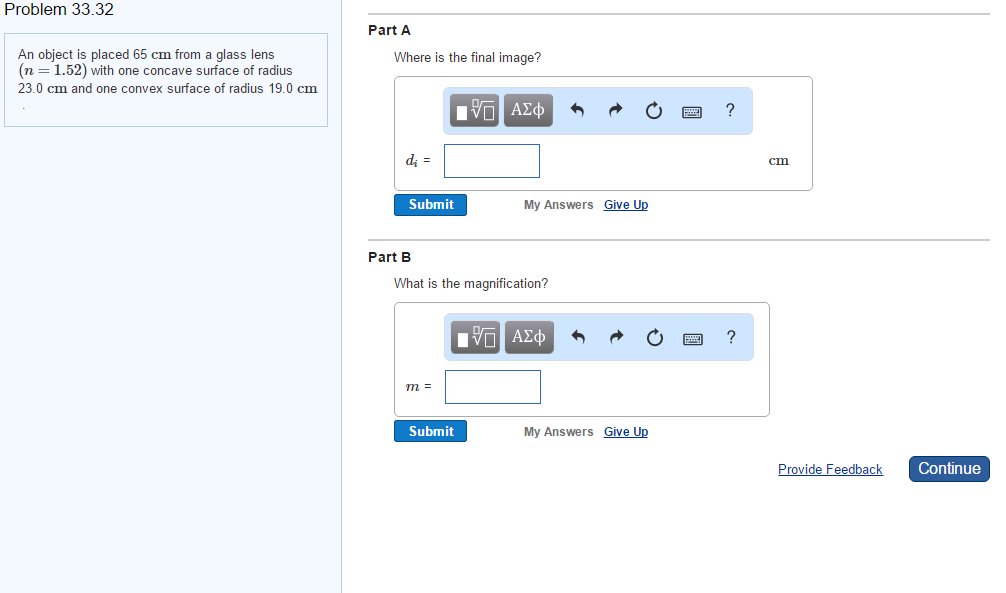
Task: Click Give Up link for Part A
Action: click(626, 205)
